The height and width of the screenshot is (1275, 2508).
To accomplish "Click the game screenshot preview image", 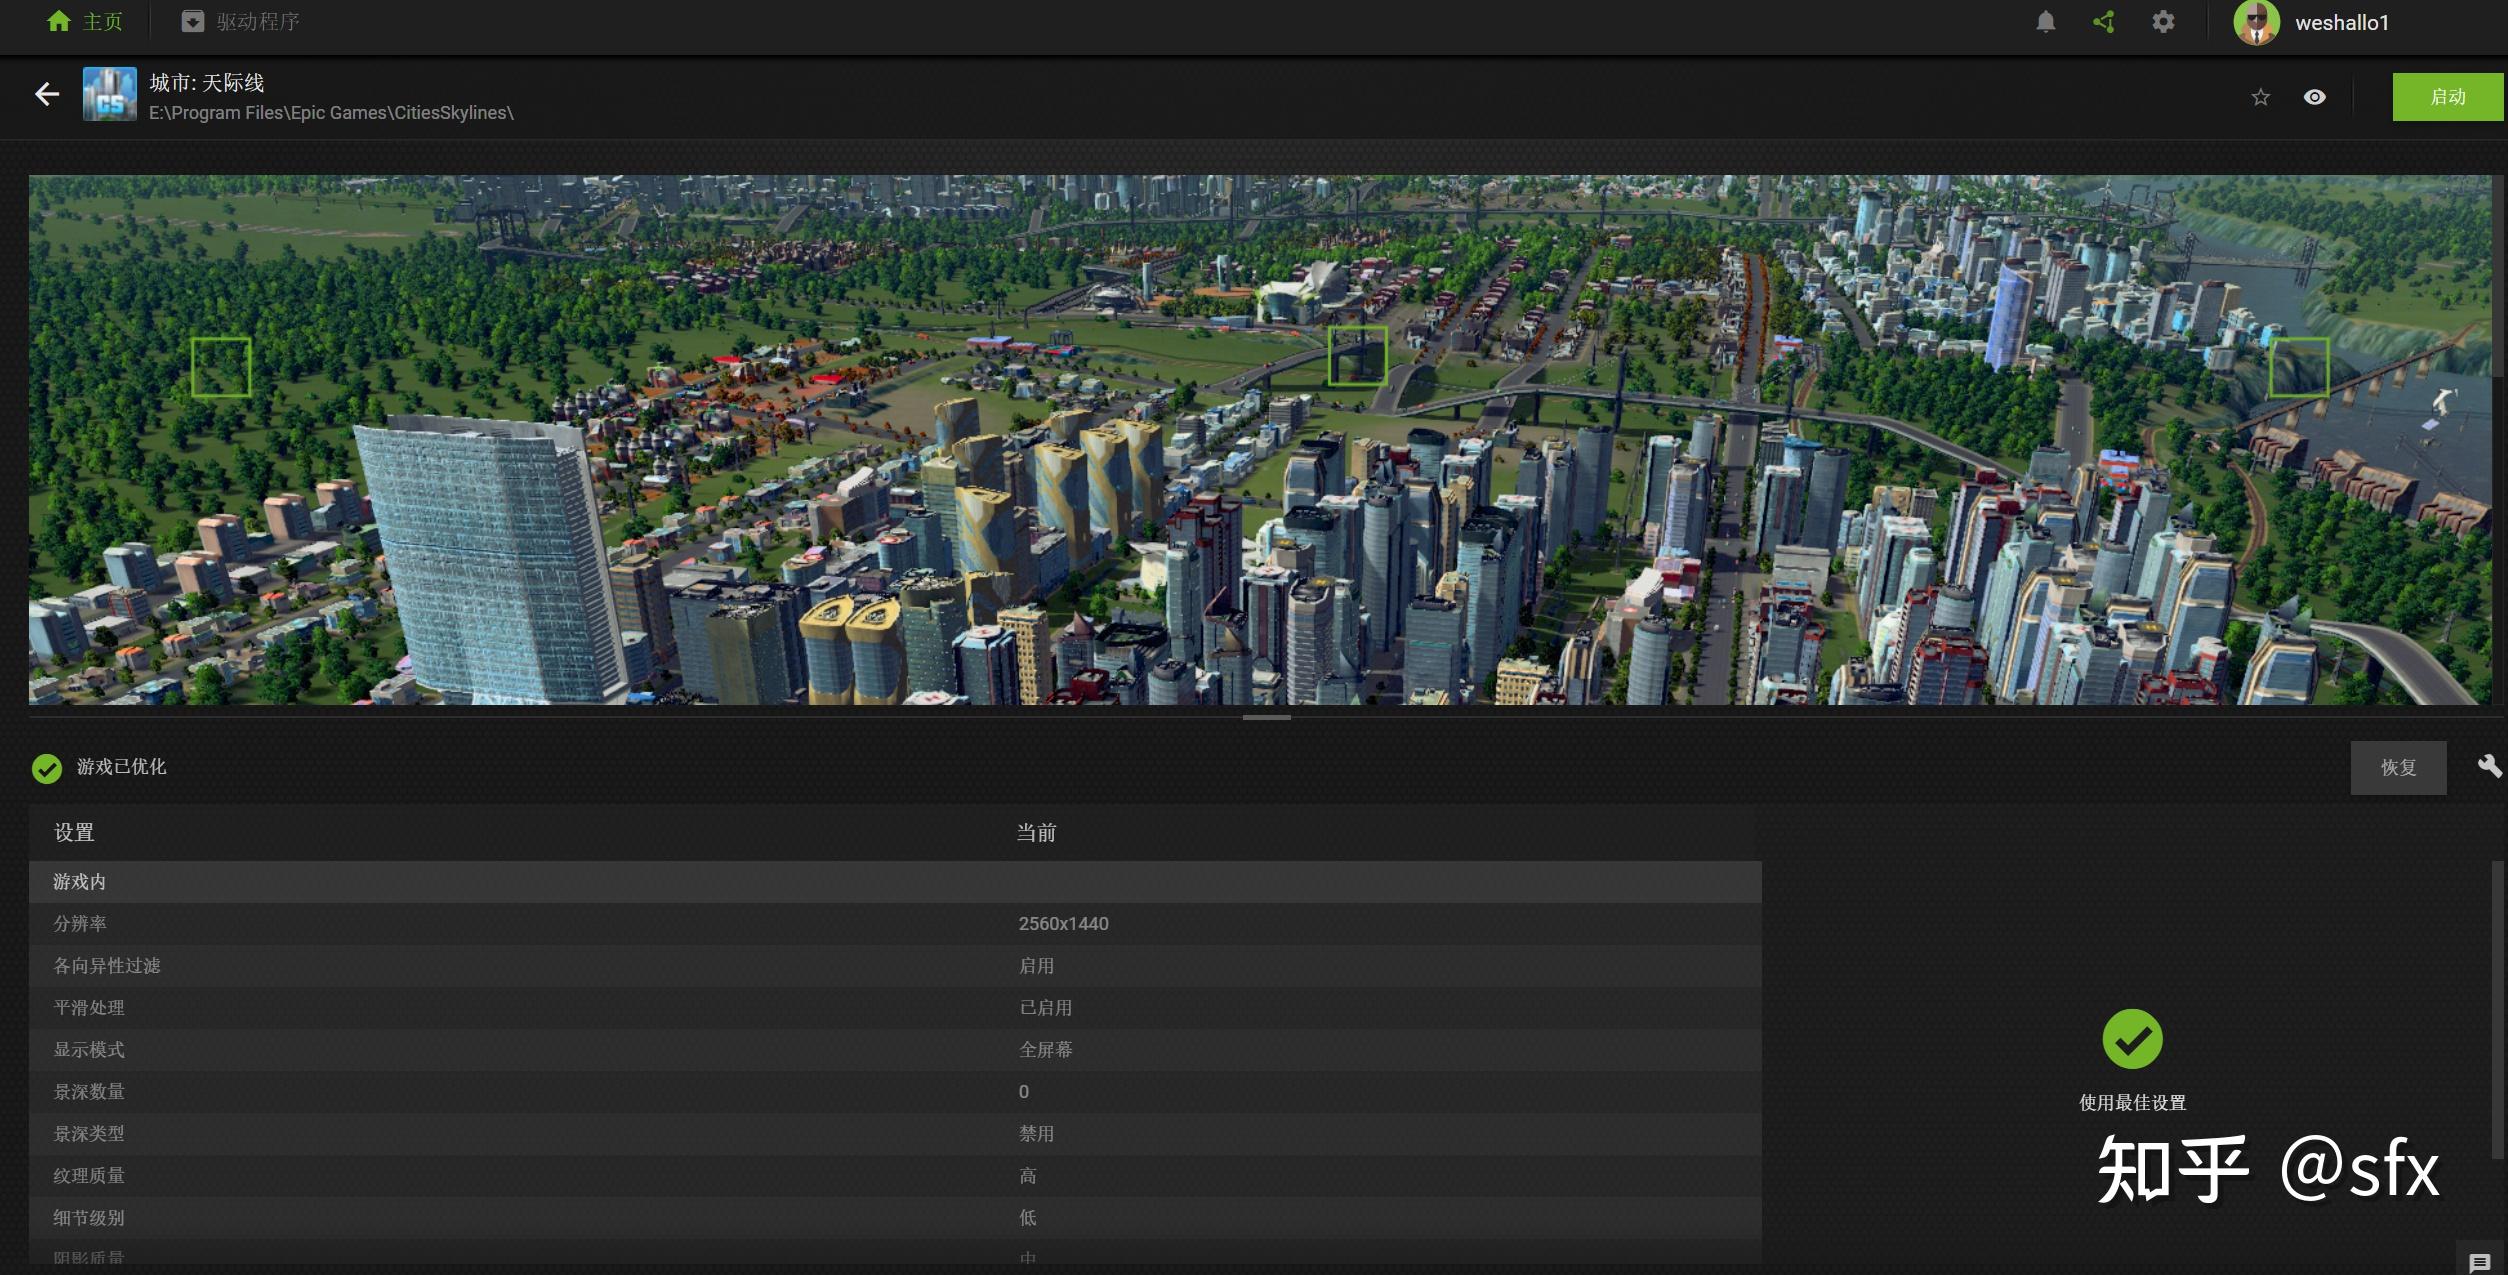I will 1260,440.
